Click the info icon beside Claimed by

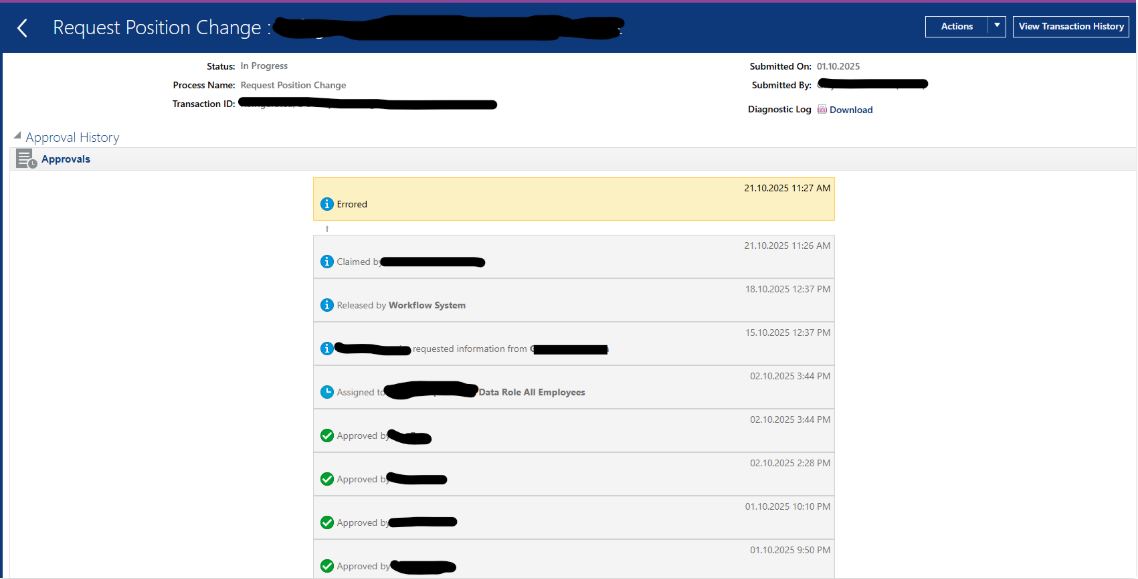327,261
